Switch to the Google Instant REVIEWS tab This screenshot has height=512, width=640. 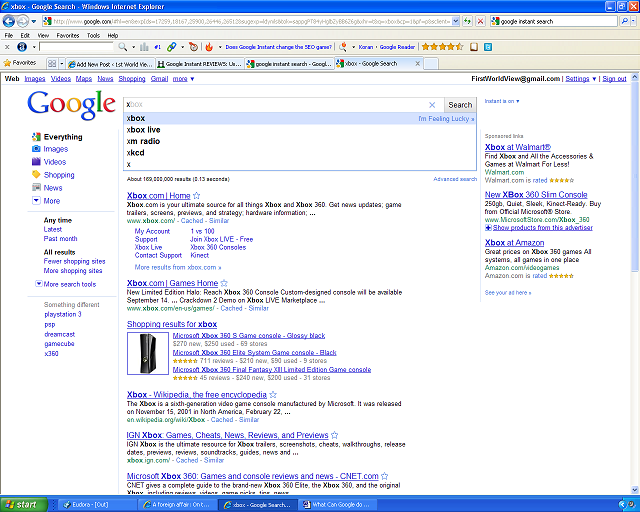click(200, 64)
